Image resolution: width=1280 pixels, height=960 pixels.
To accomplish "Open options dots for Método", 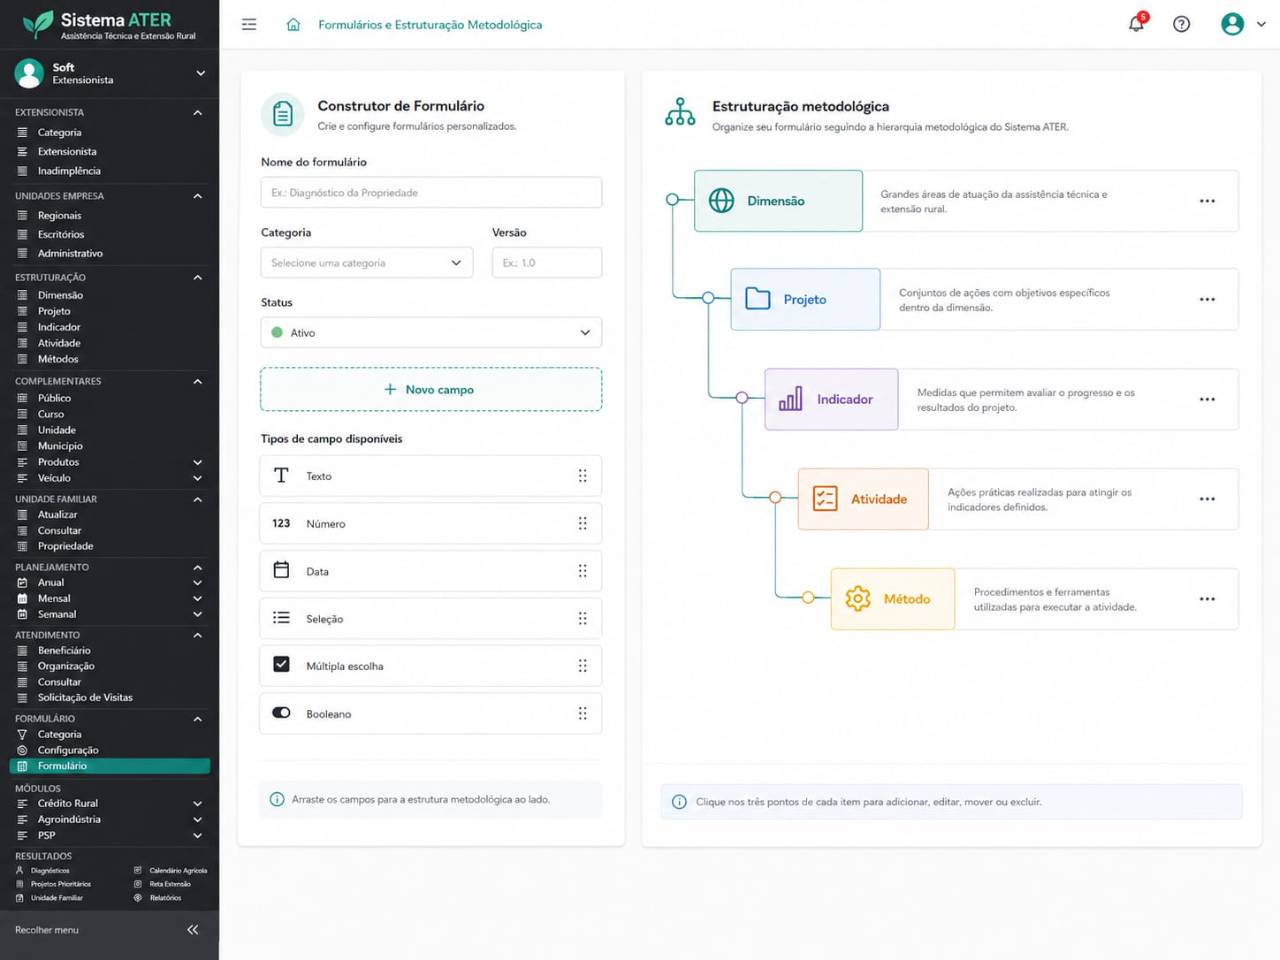I will [1207, 599].
